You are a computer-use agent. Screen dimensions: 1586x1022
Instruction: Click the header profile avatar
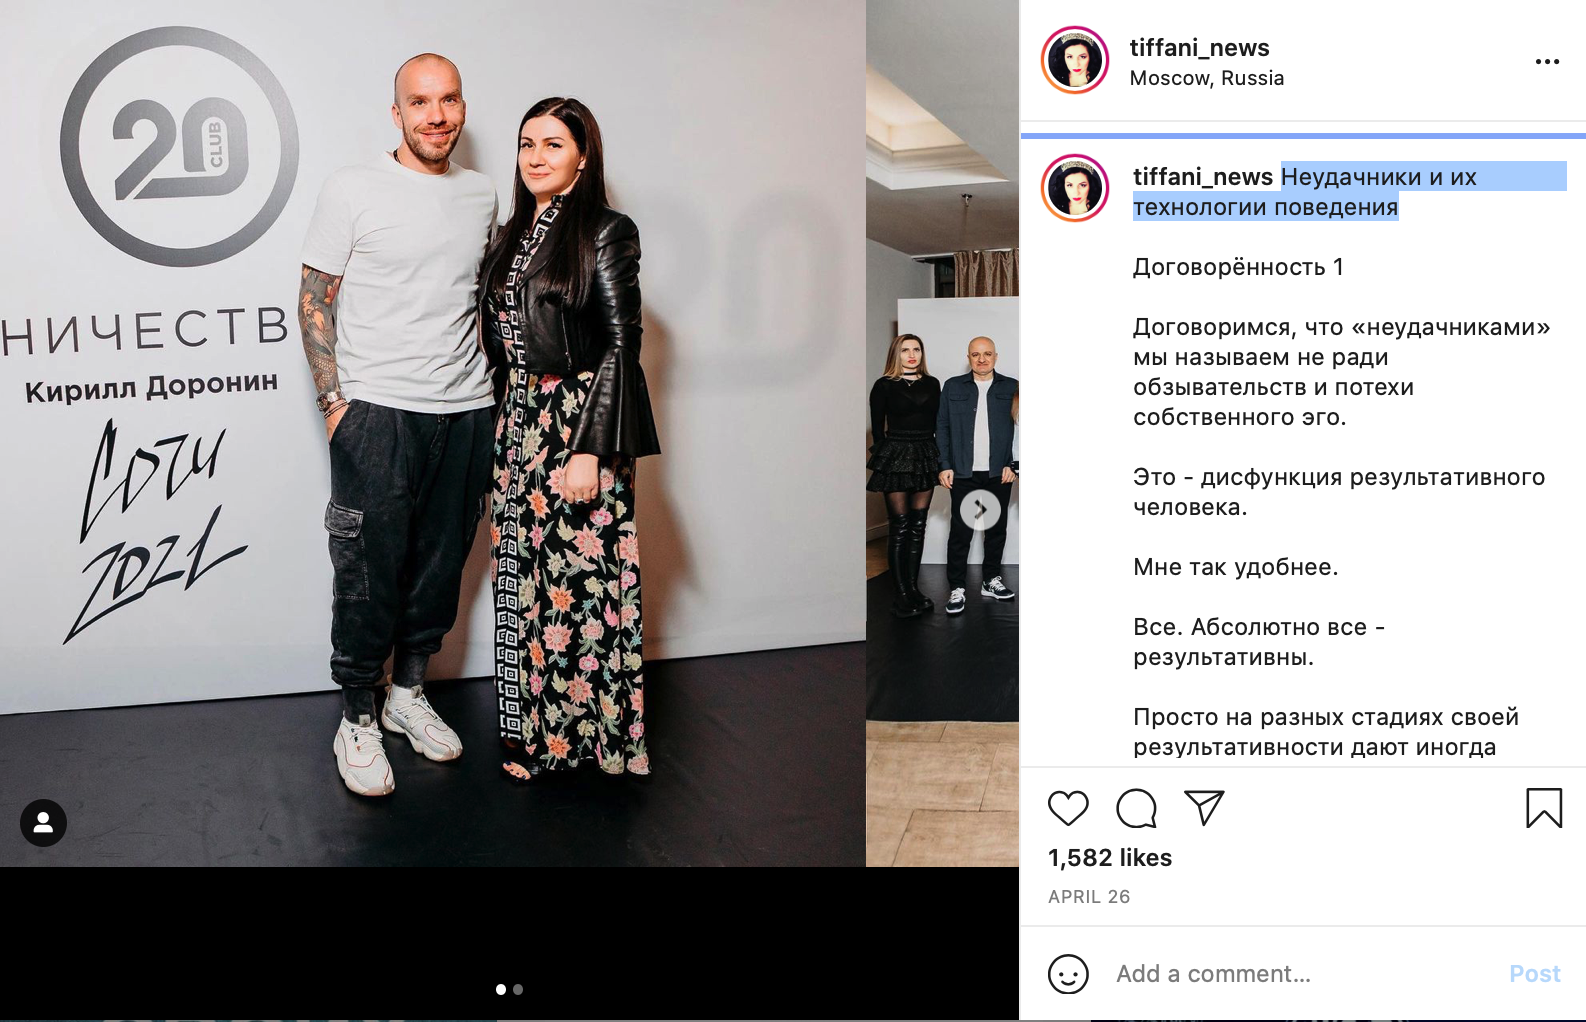coord(1075,60)
